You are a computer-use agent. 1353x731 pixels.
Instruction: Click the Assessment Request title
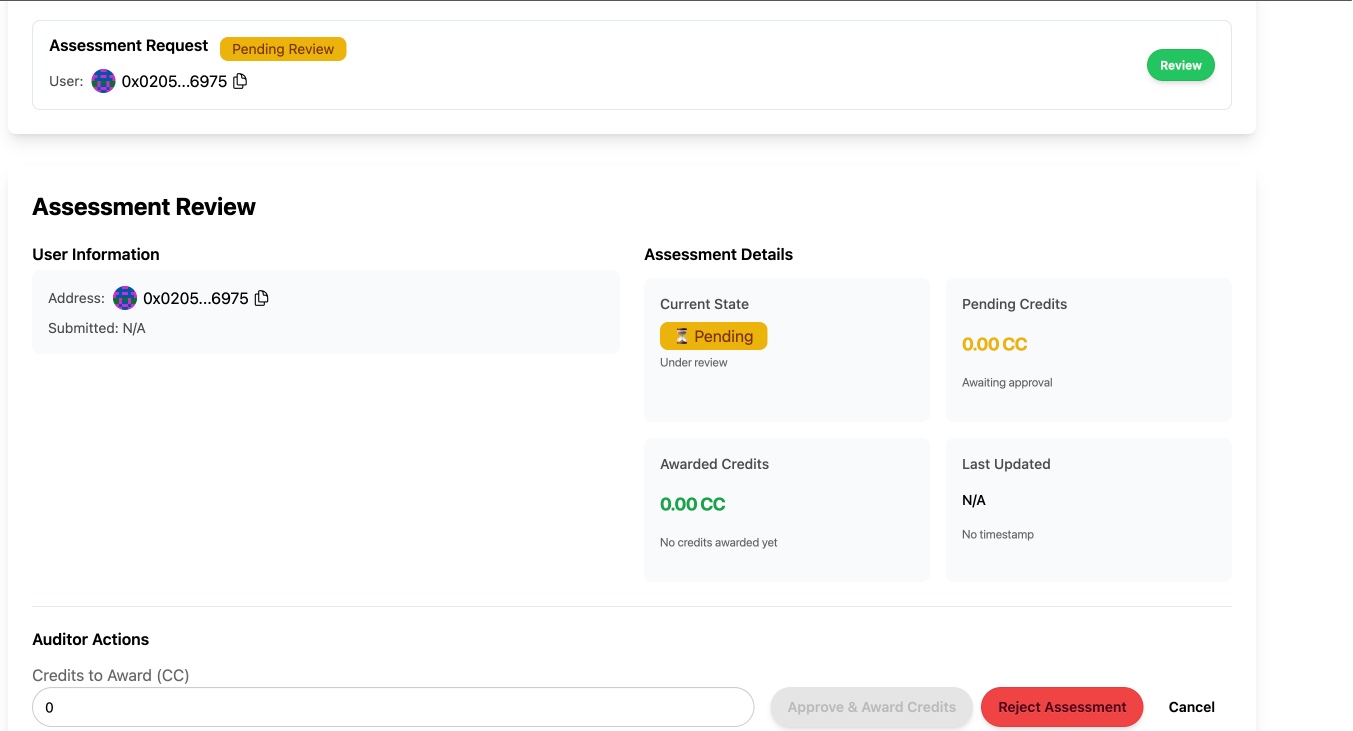click(x=128, y=46)
